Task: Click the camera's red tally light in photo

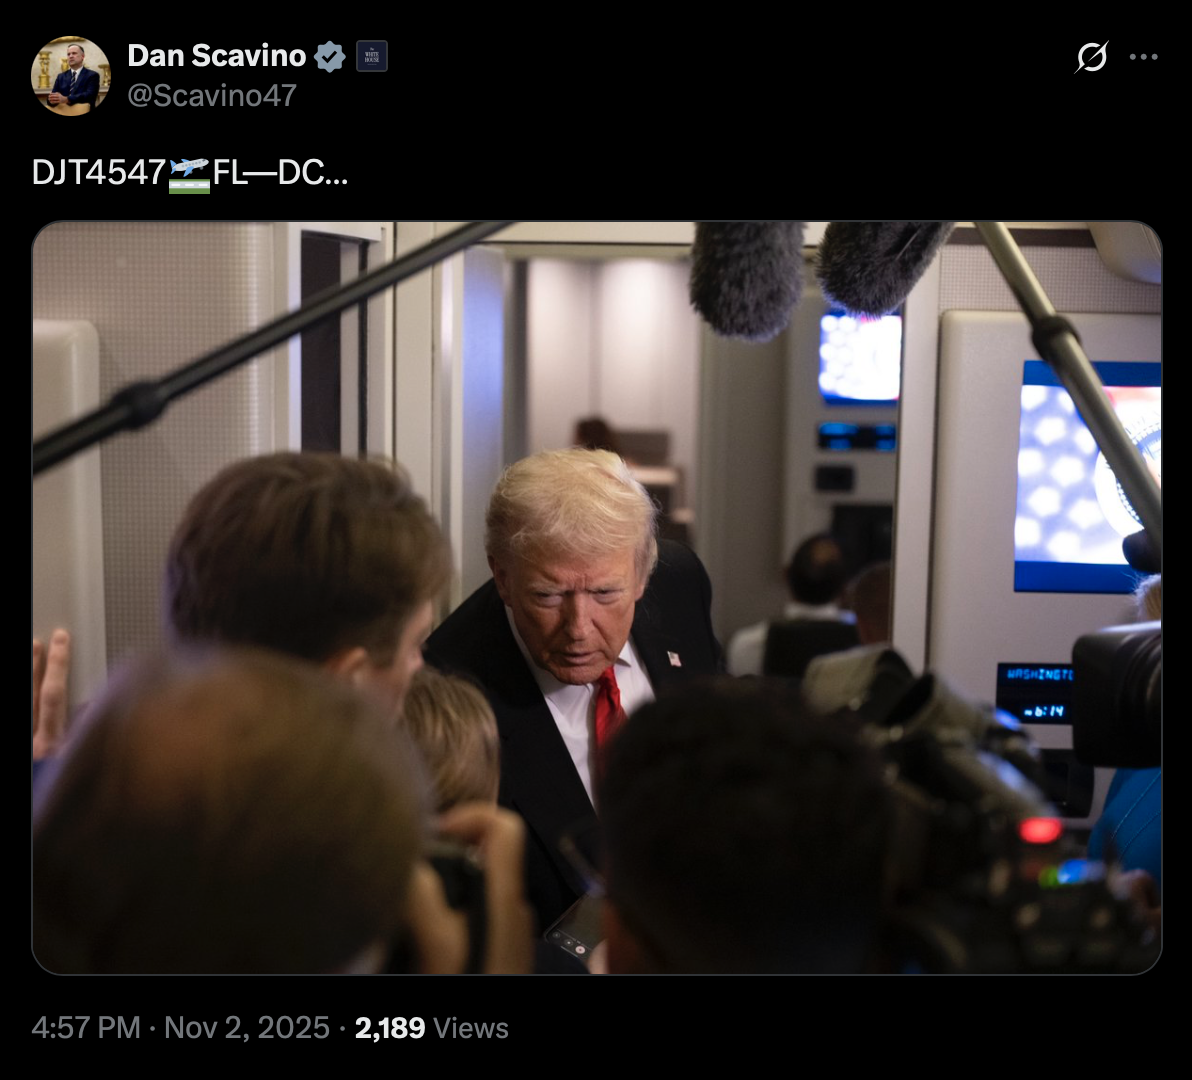Action: click(1040, 829)
